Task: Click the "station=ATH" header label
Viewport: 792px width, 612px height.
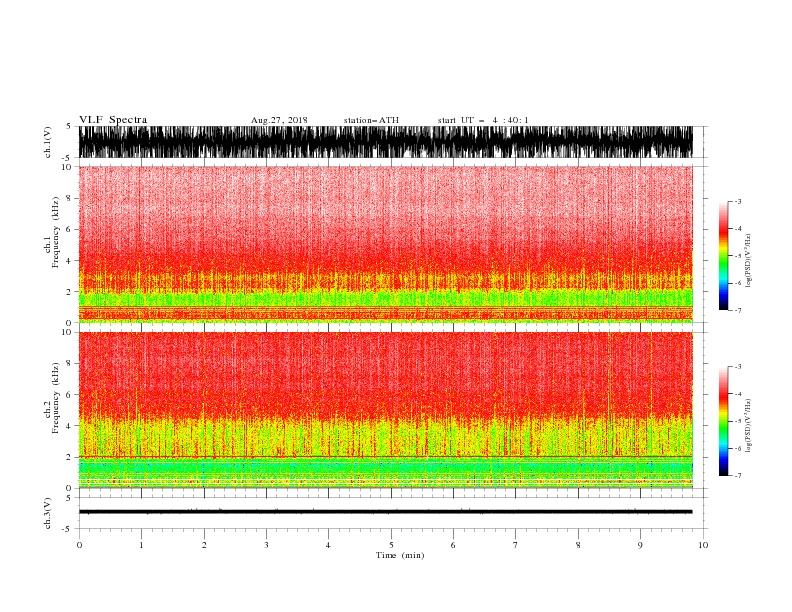Action: [371, 120]
